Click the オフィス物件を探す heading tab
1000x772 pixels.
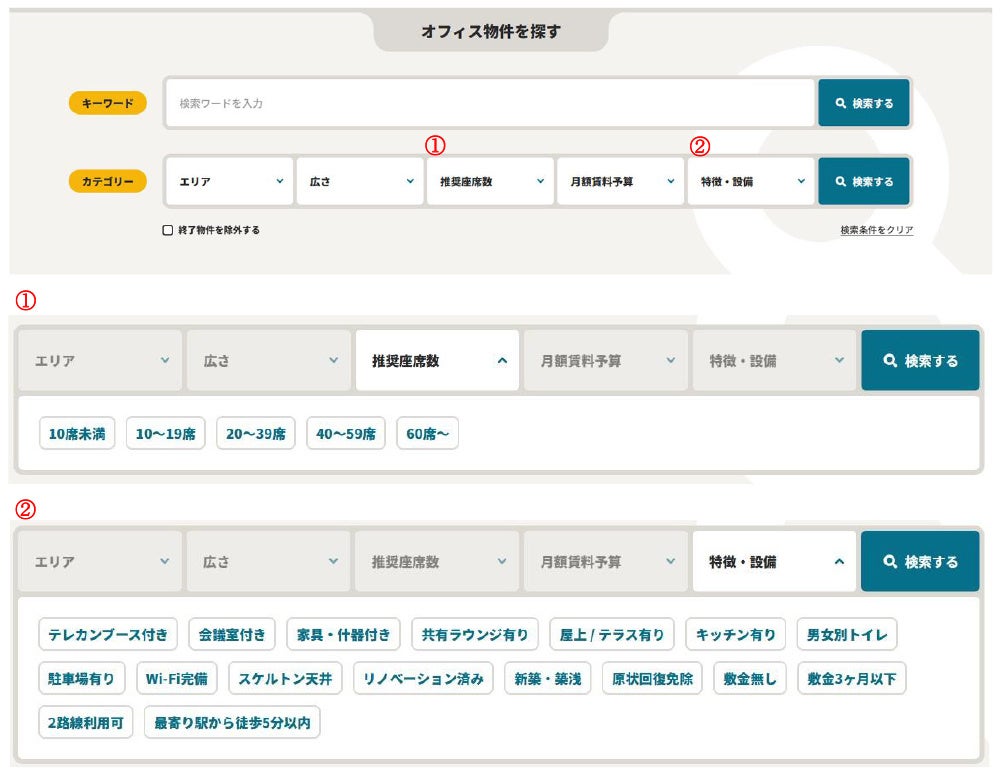click(490, 31)
